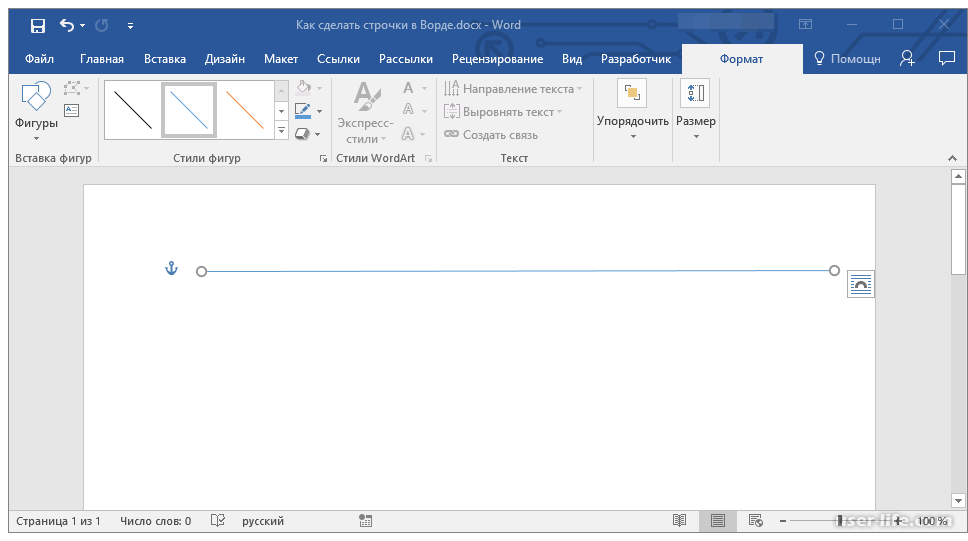Open the Разработчик tab

click(x=636, y=59)
